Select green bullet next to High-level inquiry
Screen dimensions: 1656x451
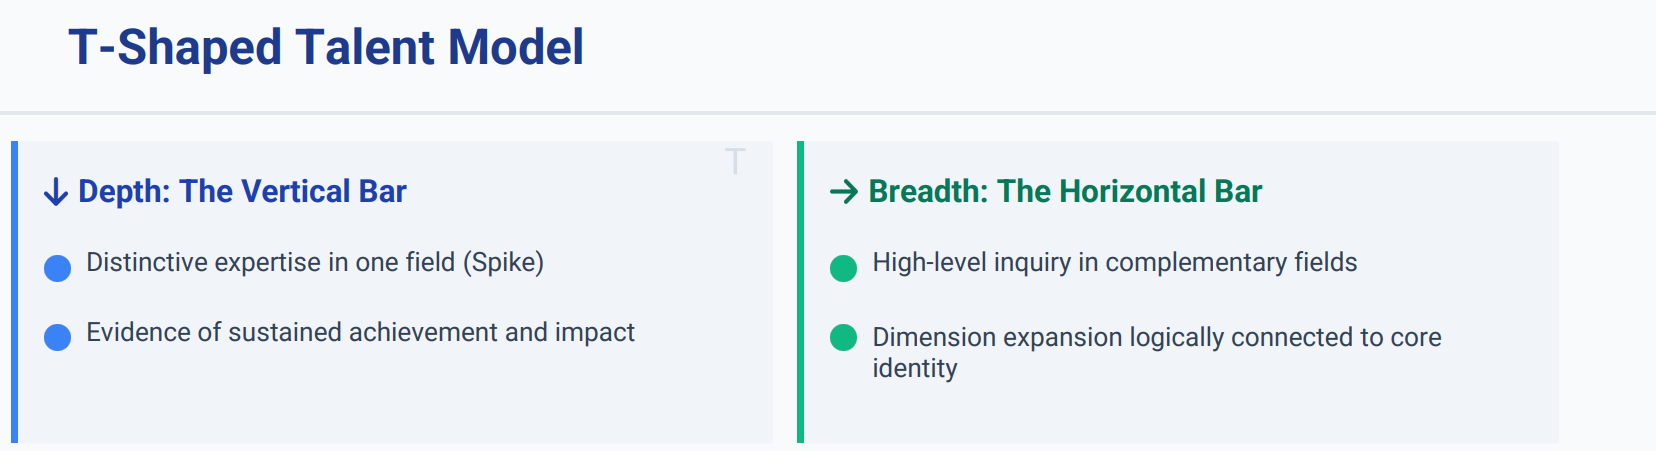(844, 268)
